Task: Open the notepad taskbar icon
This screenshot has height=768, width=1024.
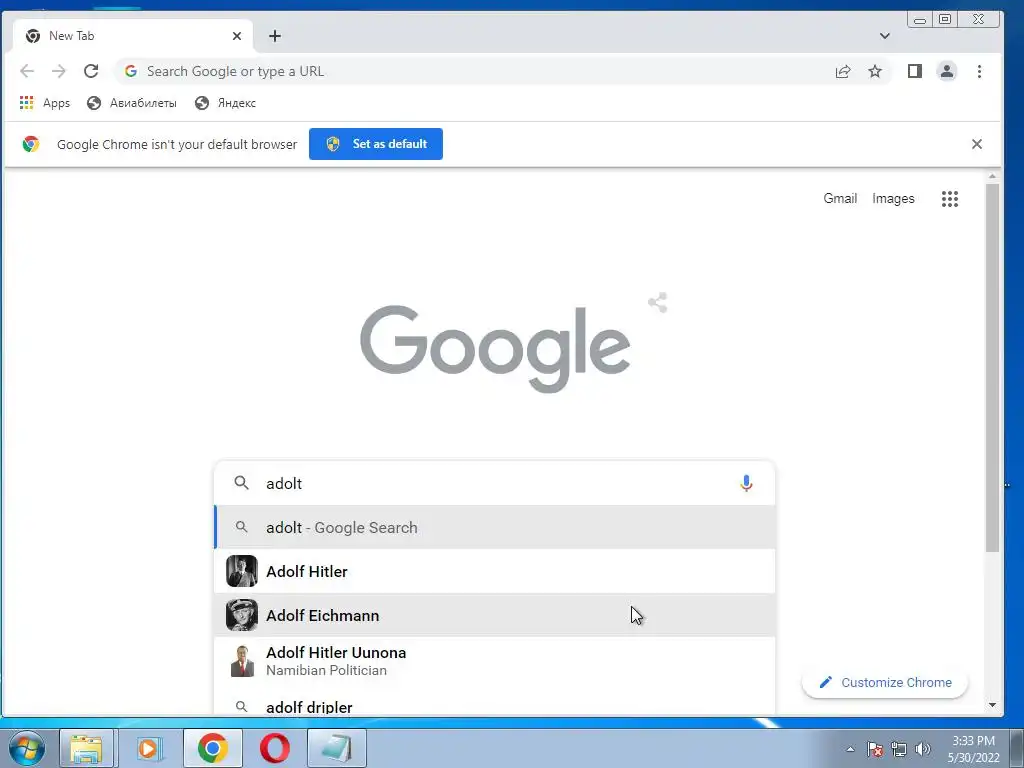Action: (337, 748)
